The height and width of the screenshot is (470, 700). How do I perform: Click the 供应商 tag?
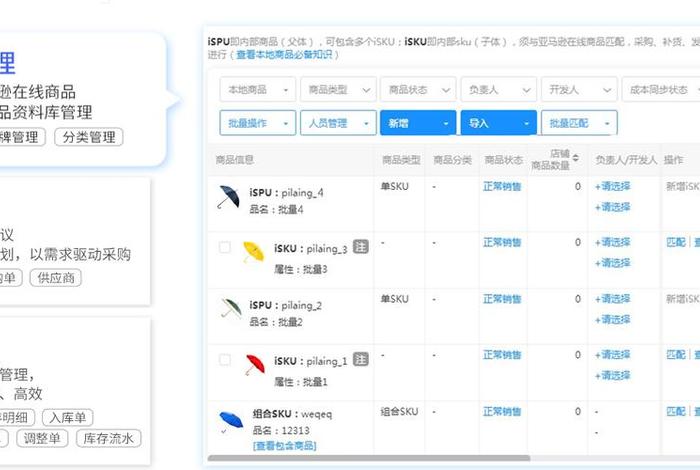[x=56, y=278]
